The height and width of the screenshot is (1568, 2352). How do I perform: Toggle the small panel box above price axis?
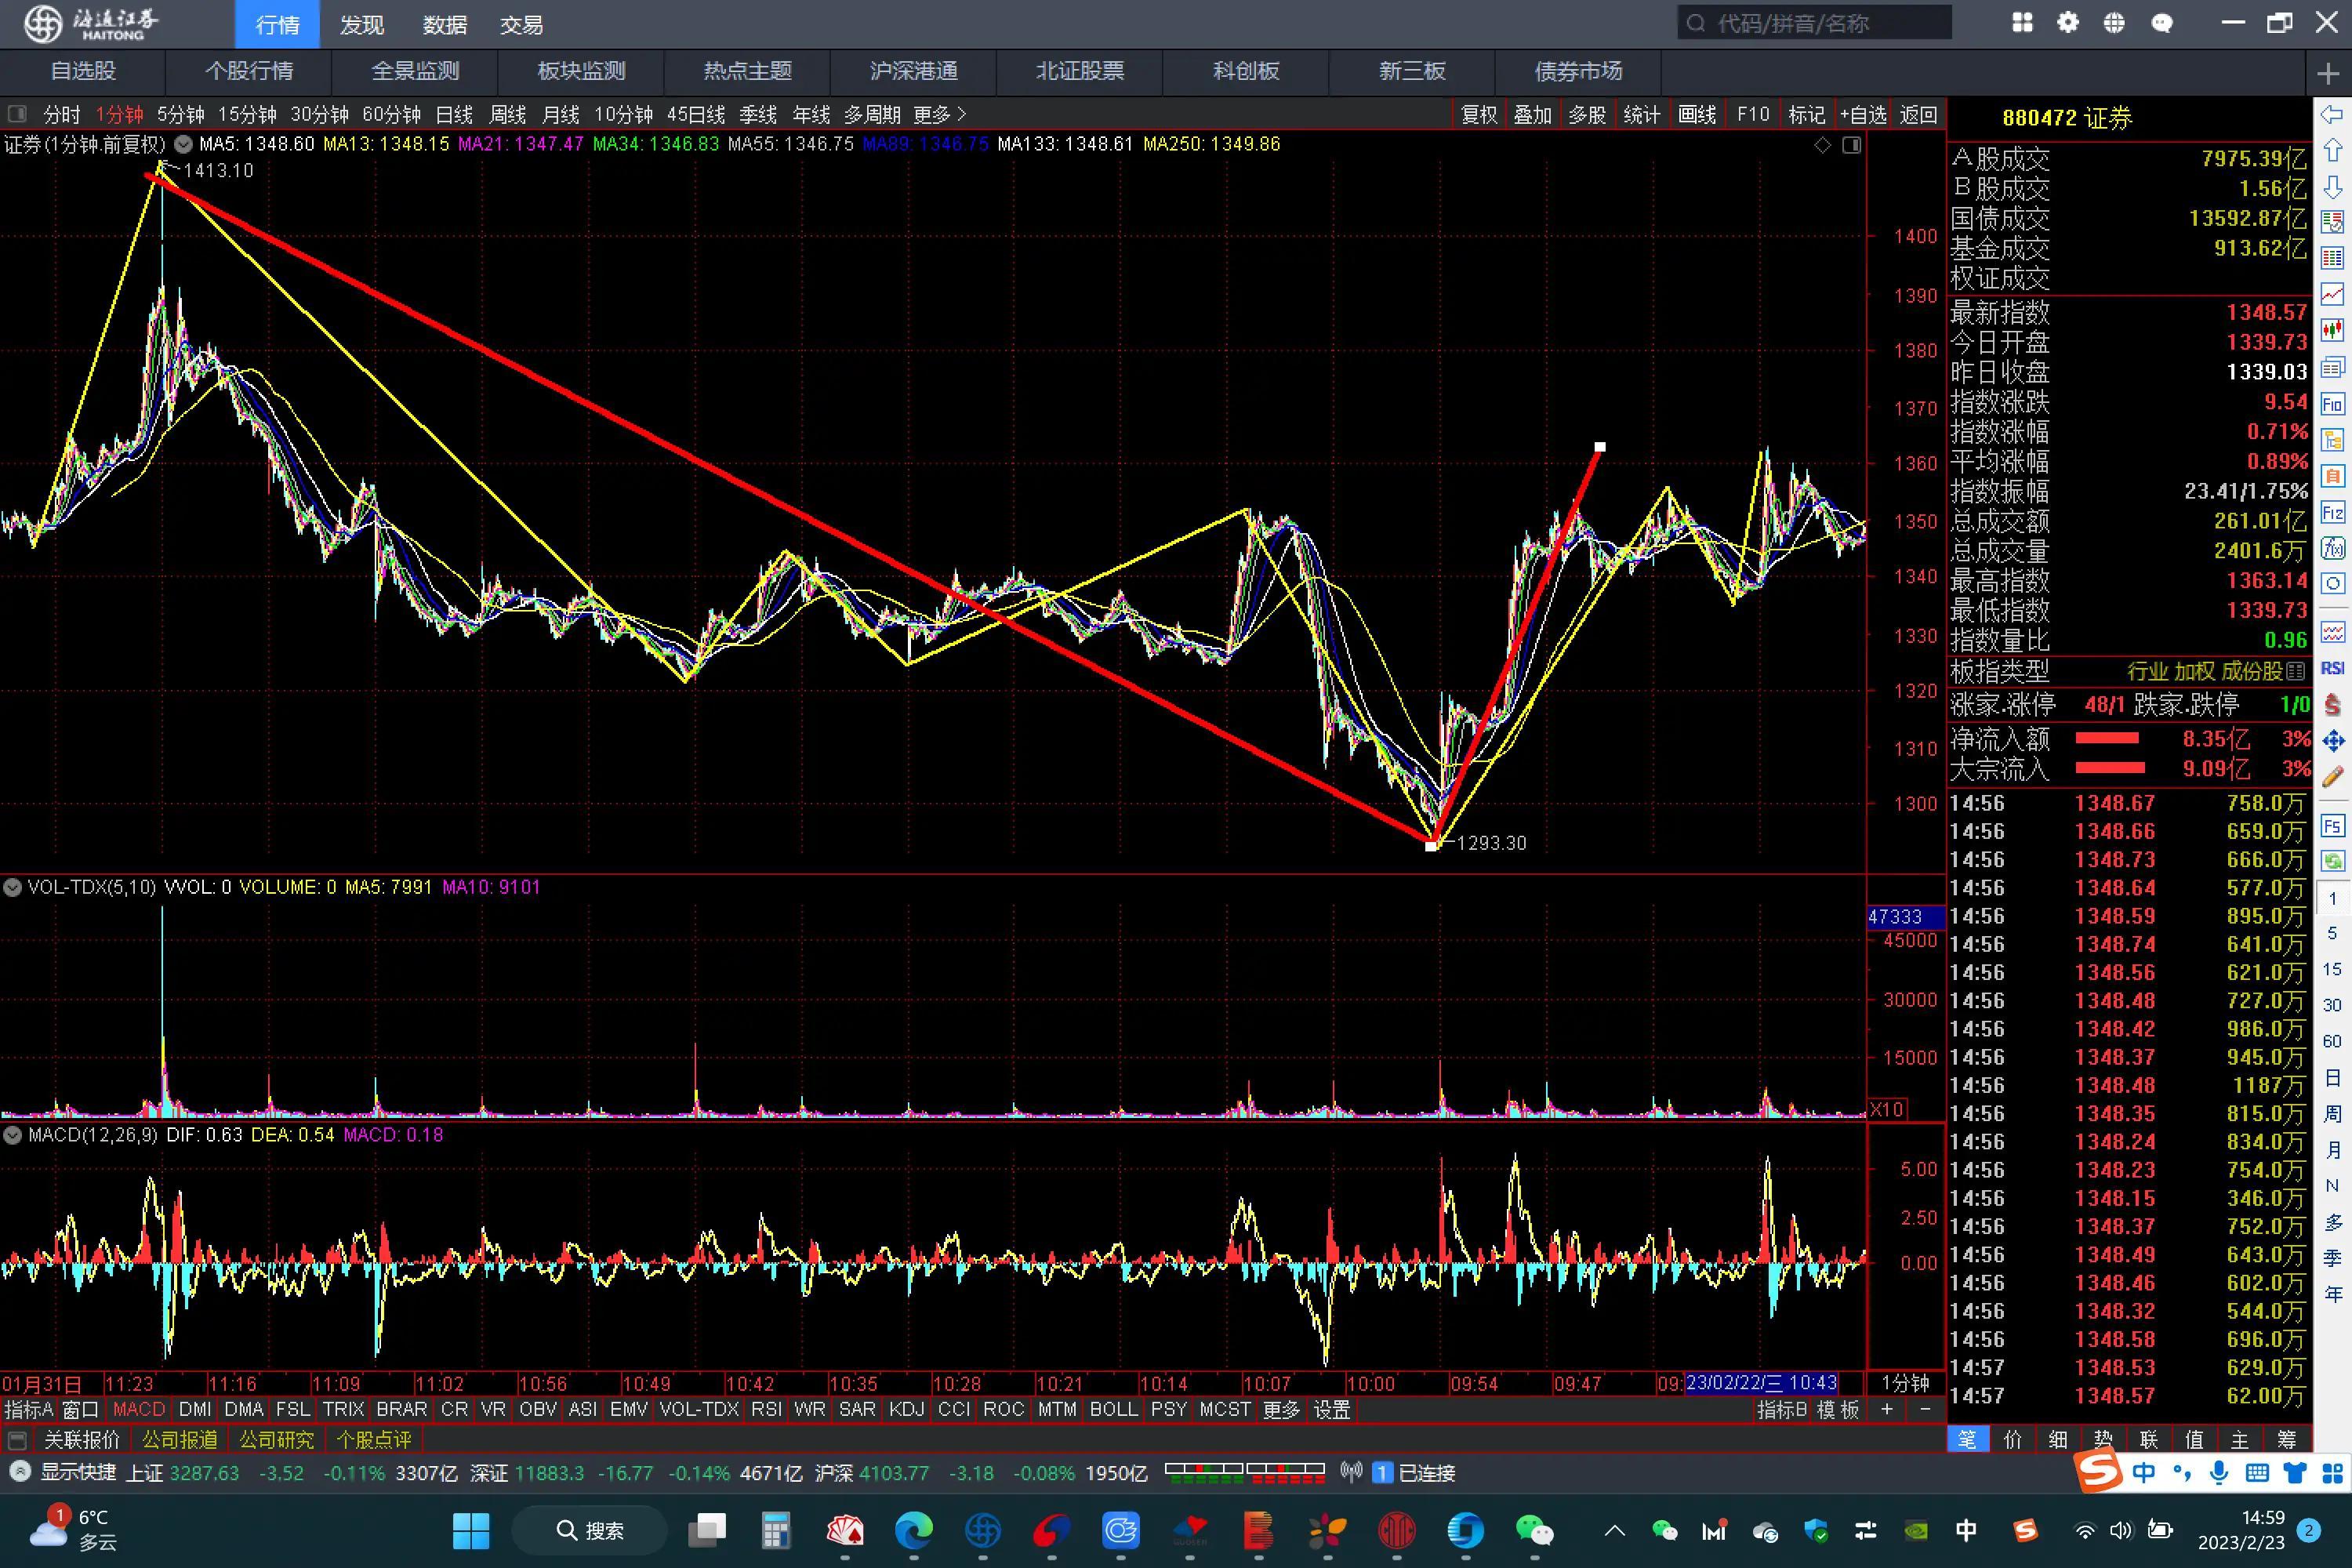[x=1852, y=145]
